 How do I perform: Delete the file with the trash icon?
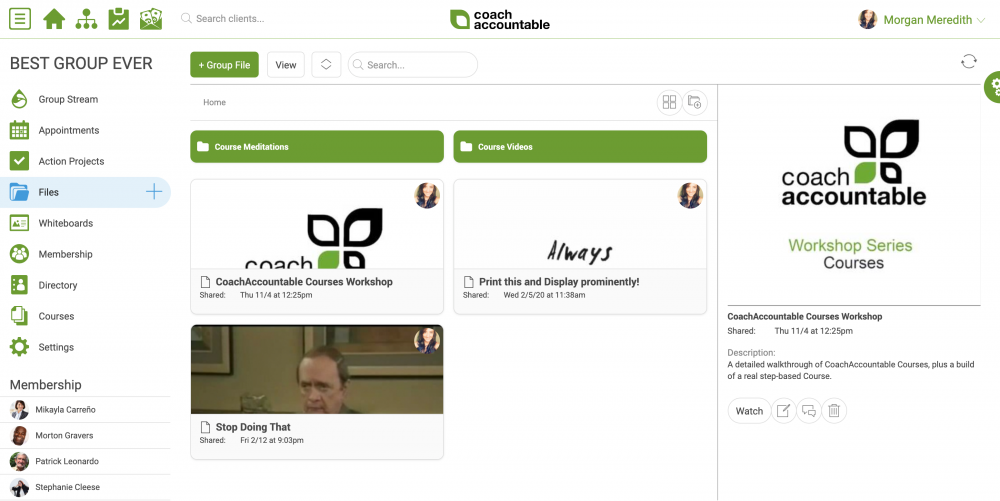(834, 411)
